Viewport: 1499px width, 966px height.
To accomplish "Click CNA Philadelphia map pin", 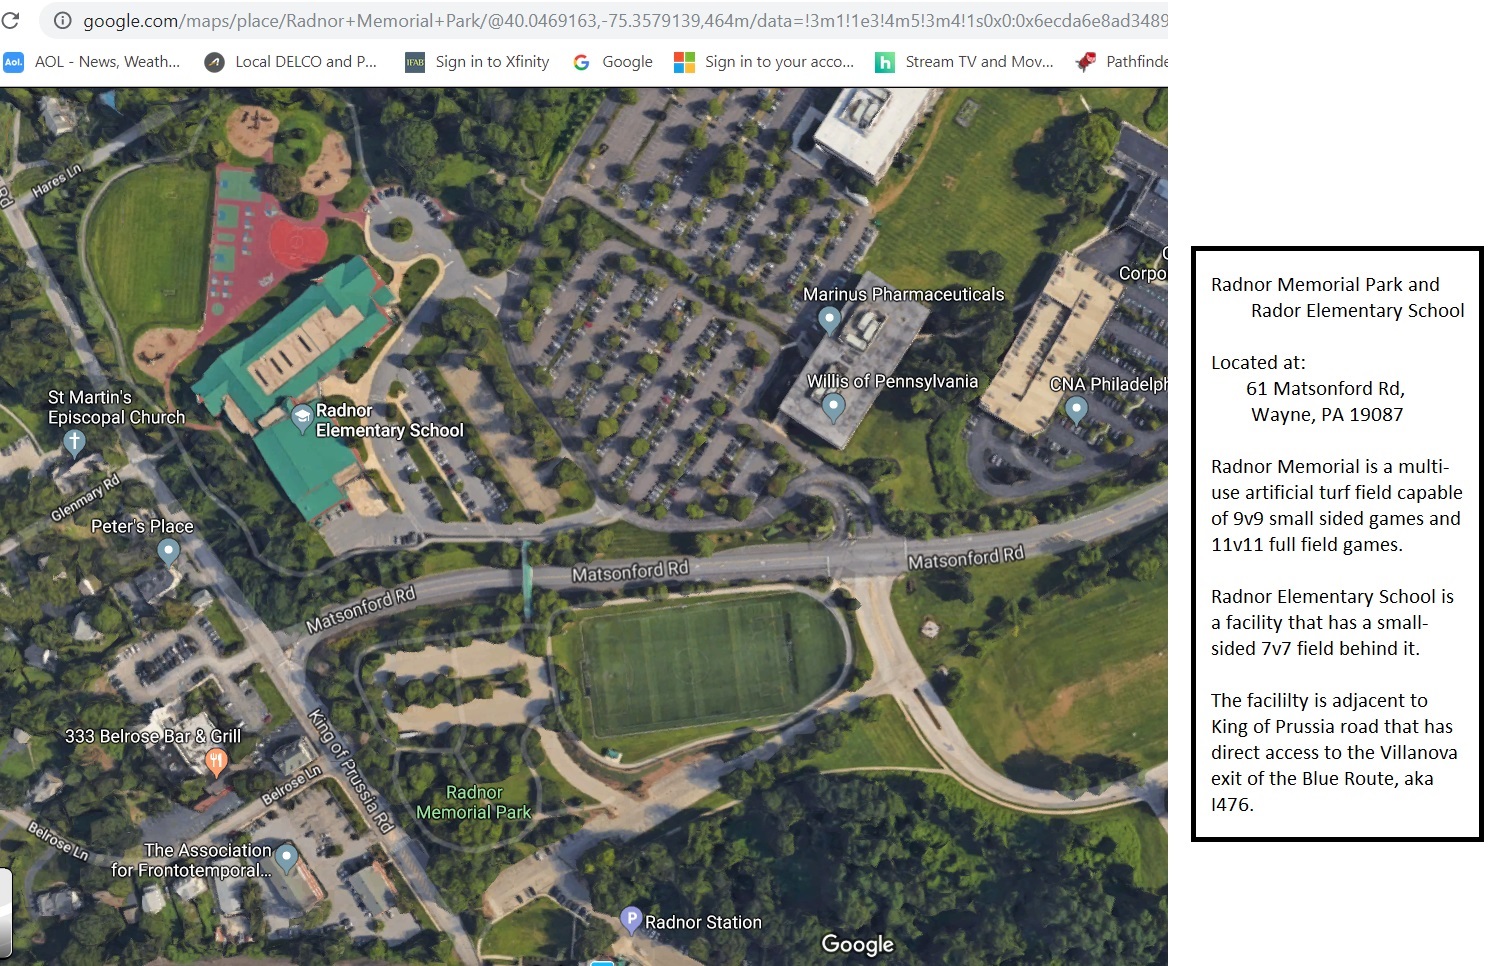I will [1076, 409].
